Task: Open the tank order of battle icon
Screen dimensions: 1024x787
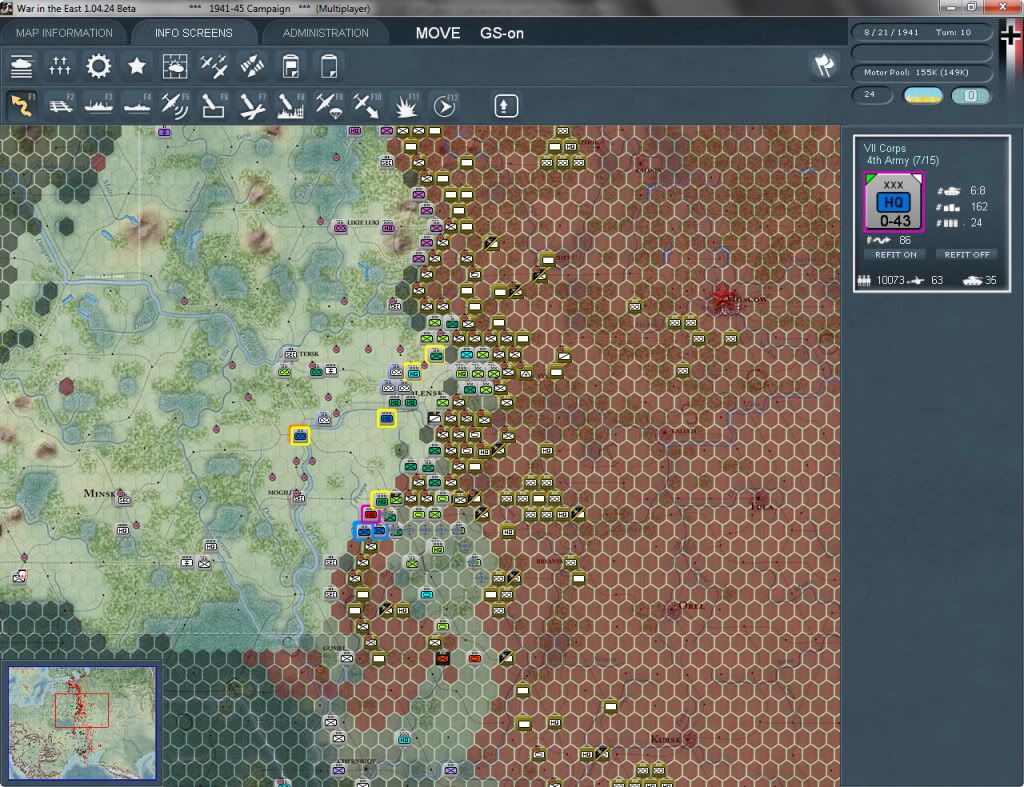Action: [x=22, y=66]
